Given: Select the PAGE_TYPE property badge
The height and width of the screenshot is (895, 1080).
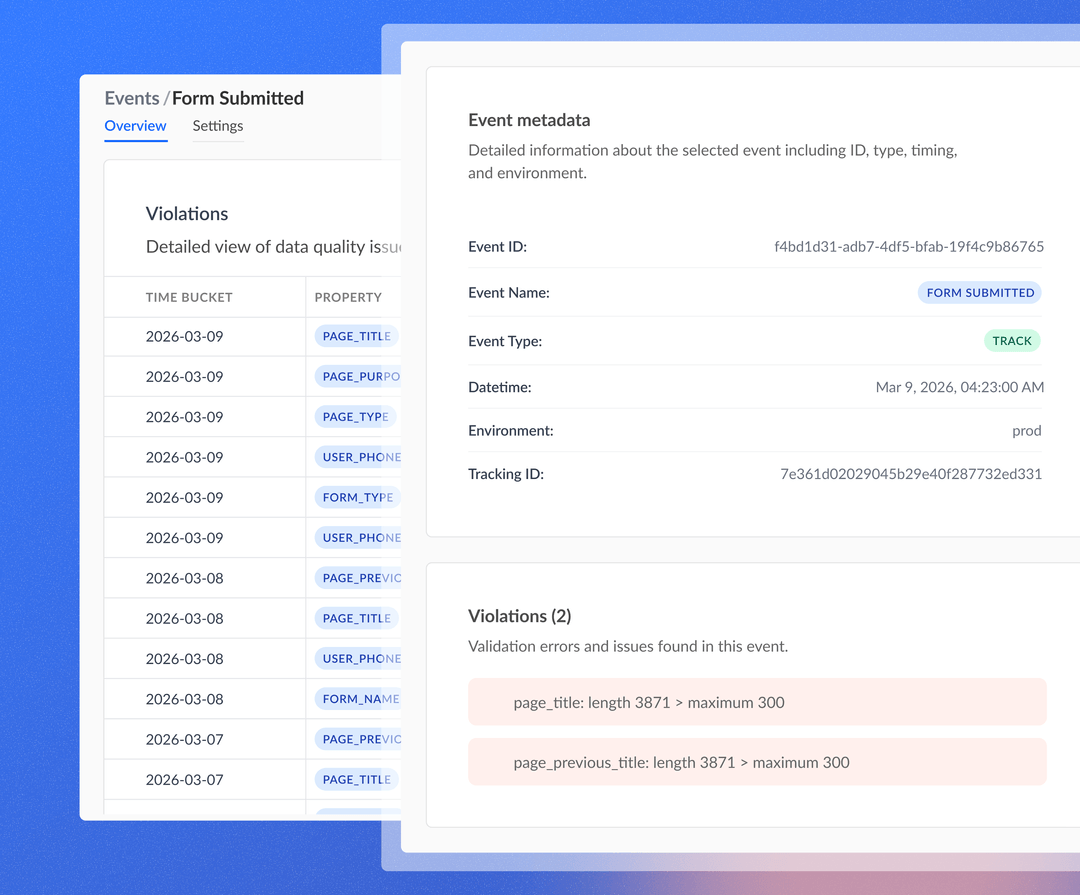Looking at the screenshot, I should pyautogui.click(x=354, y=416).
